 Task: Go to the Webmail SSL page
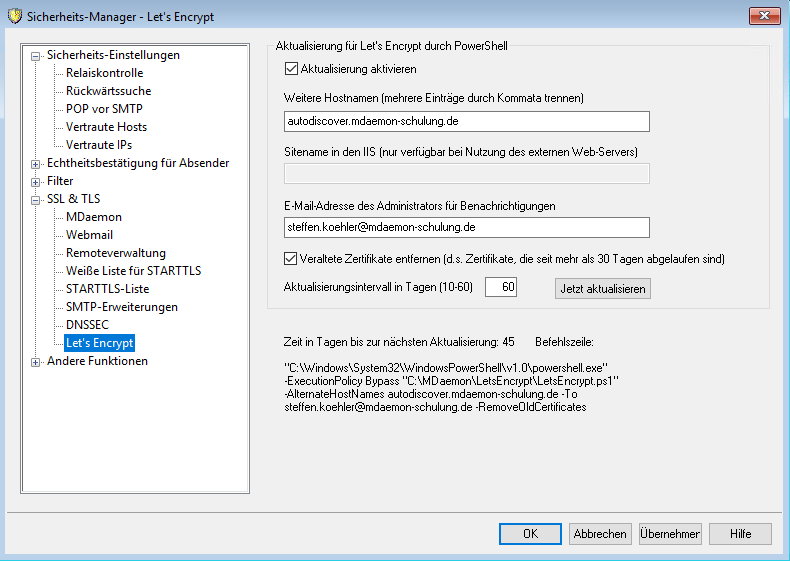point(90,235)
